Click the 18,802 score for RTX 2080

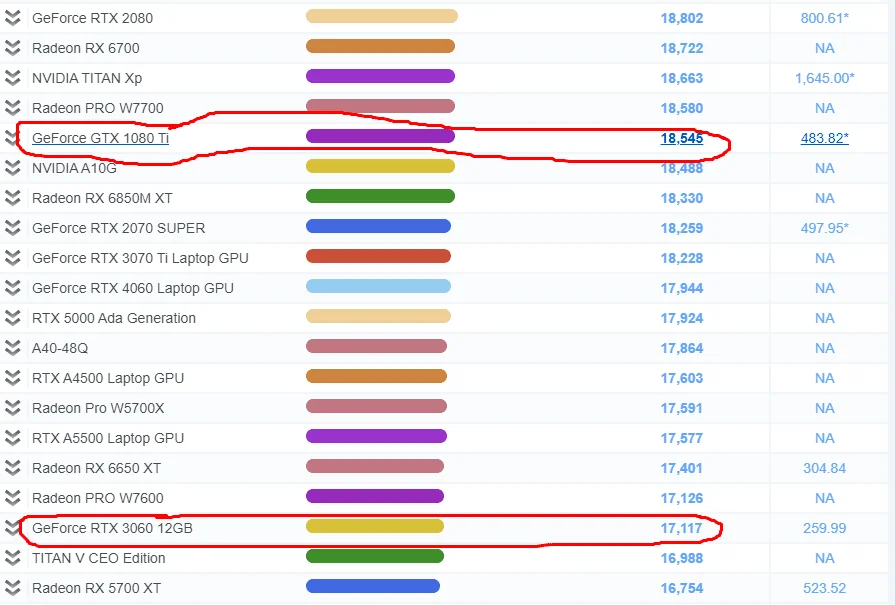coord(682,18)
